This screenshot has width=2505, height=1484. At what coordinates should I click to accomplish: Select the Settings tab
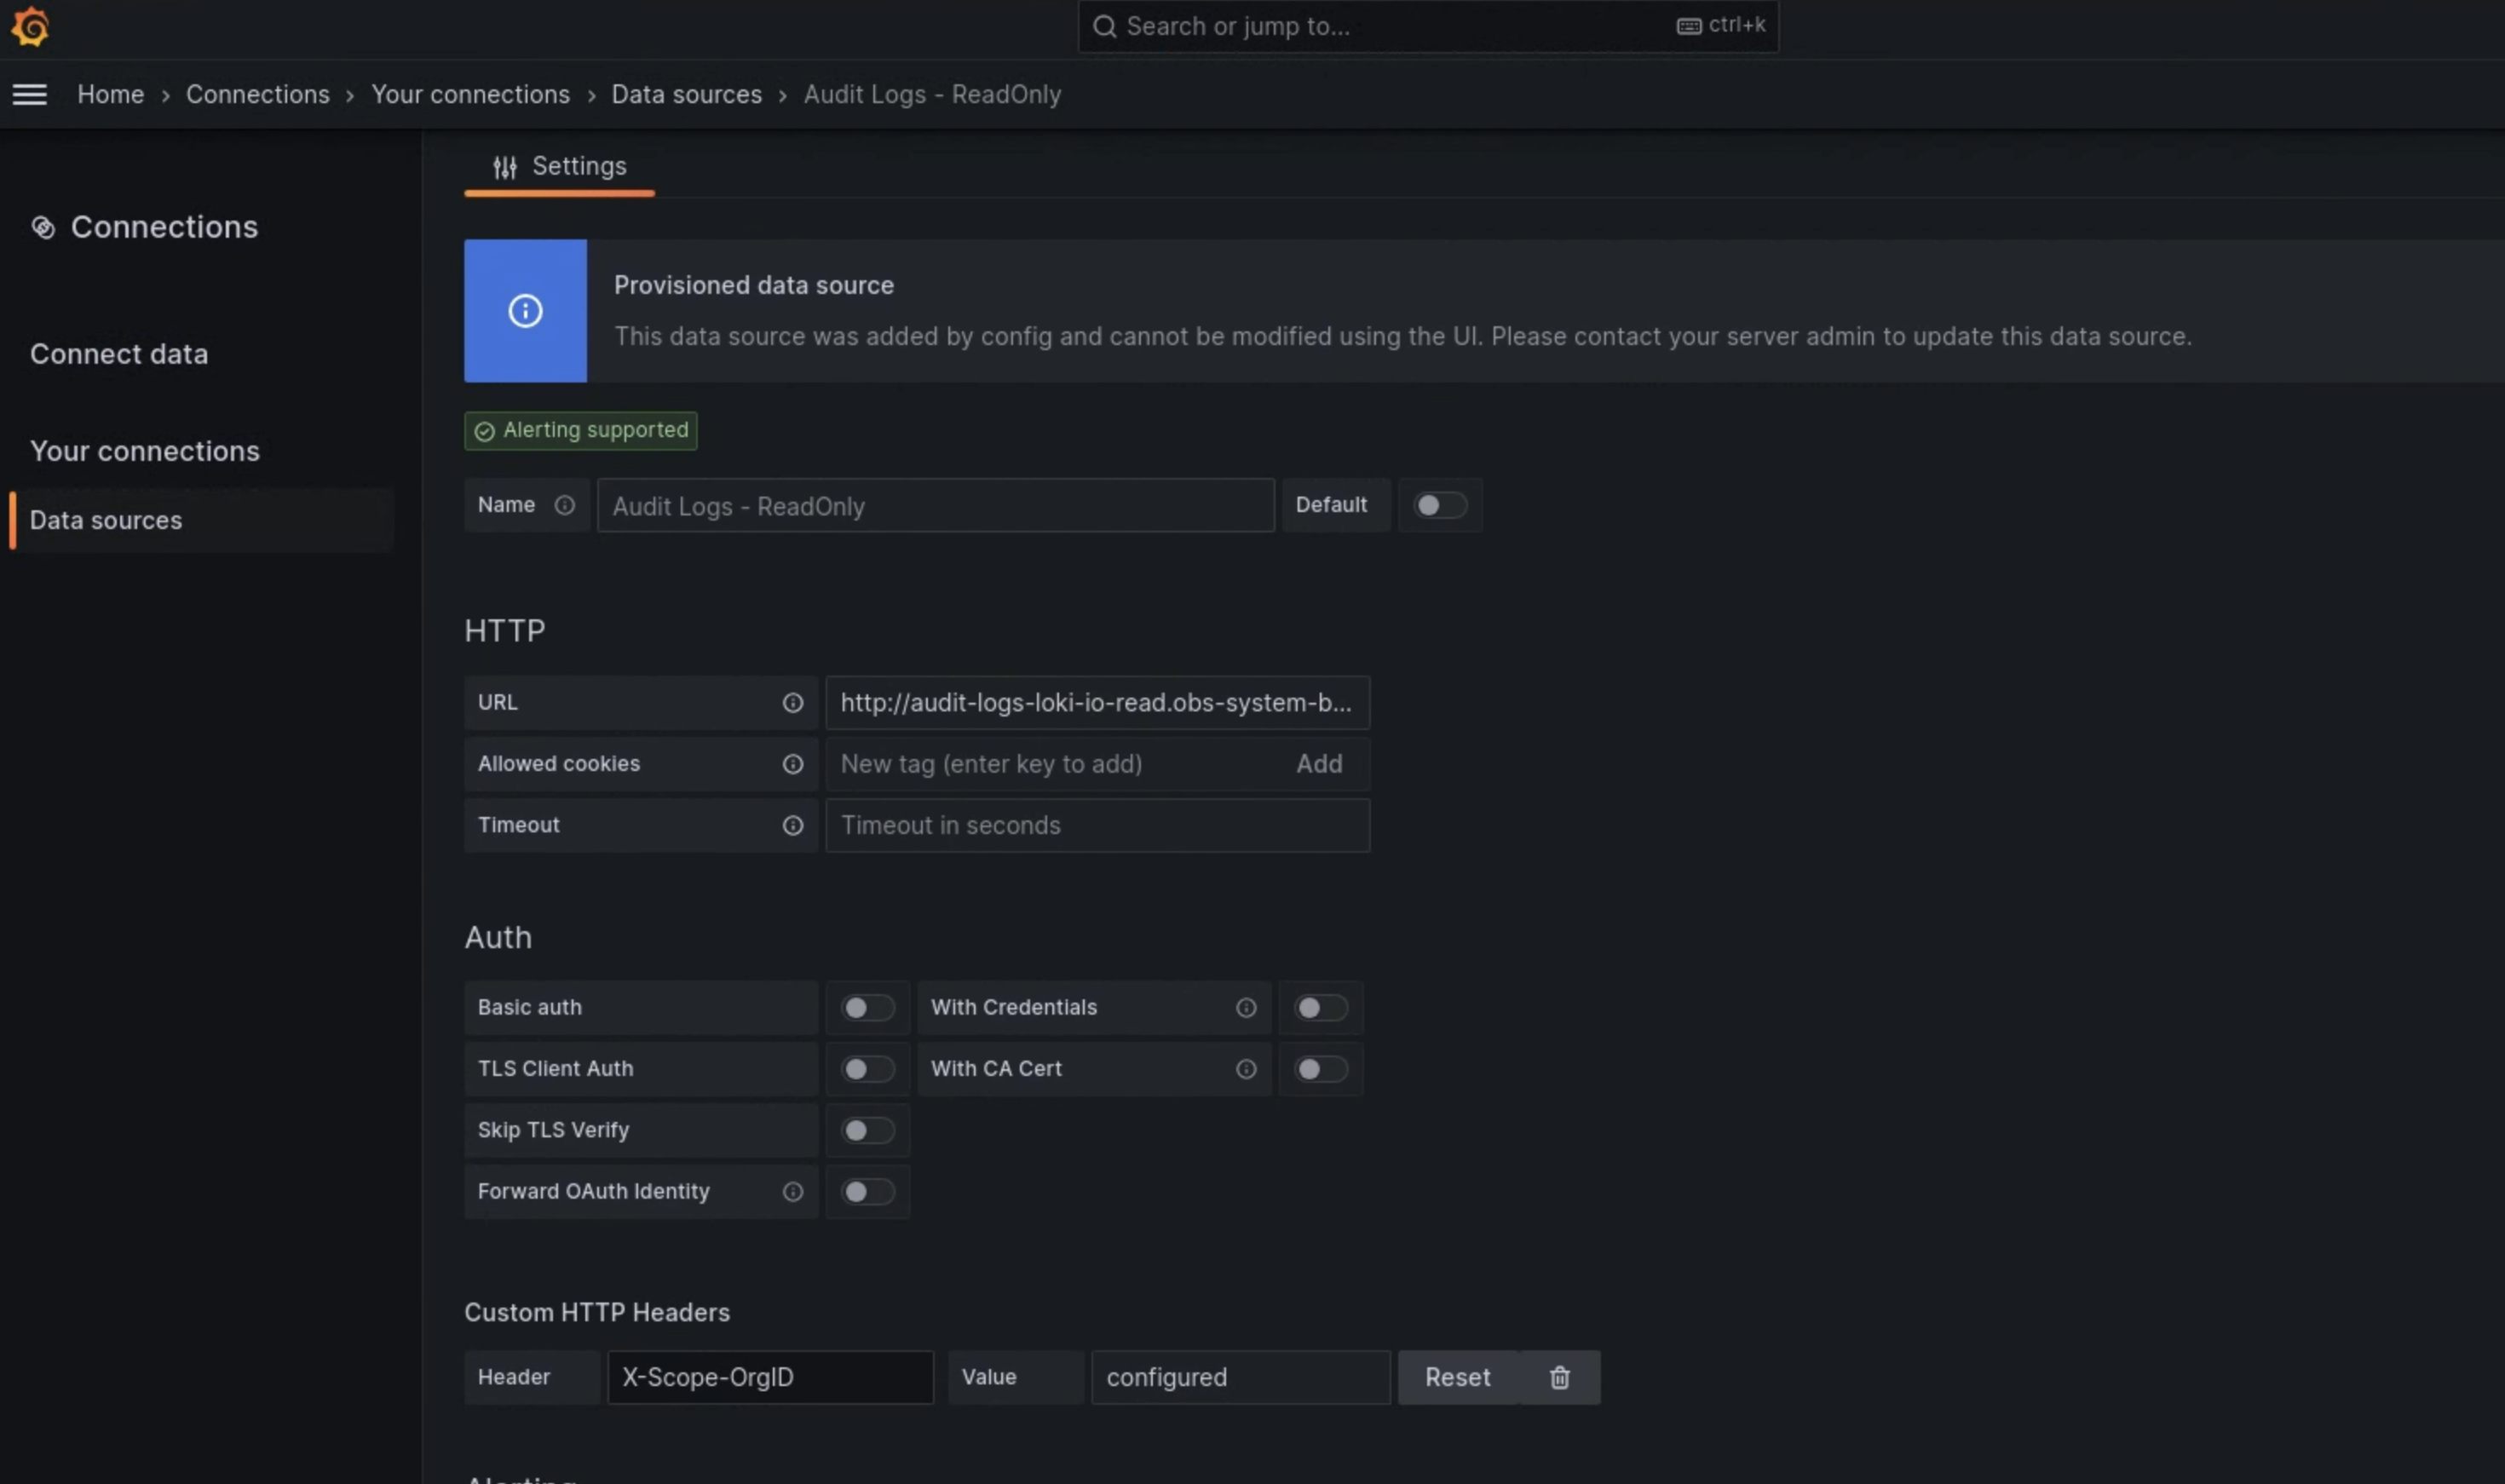(560, 168)
